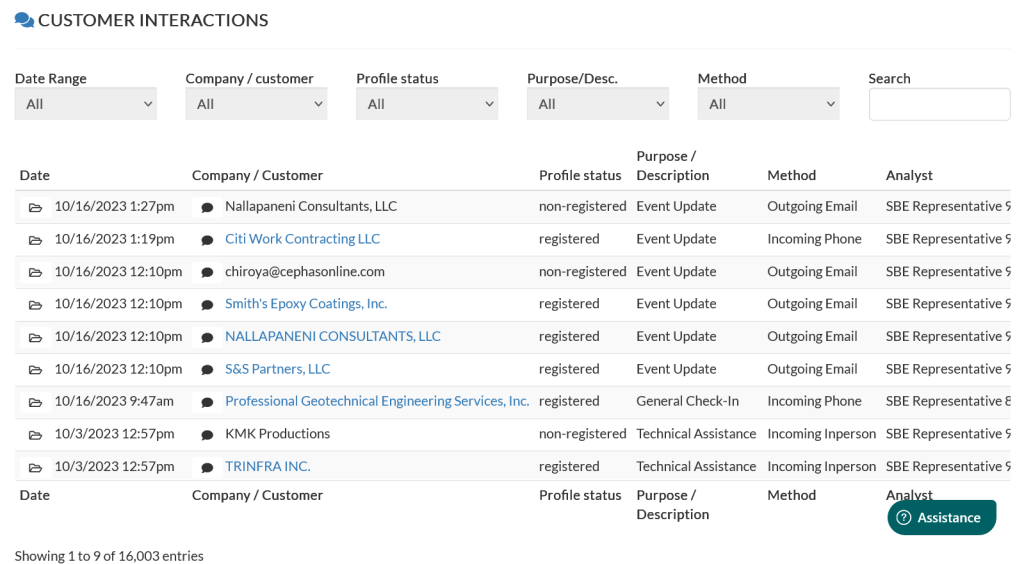
Task: Open NALLAPANENI CONSULTANTS, LLC profile link
Action: (332, 336)
